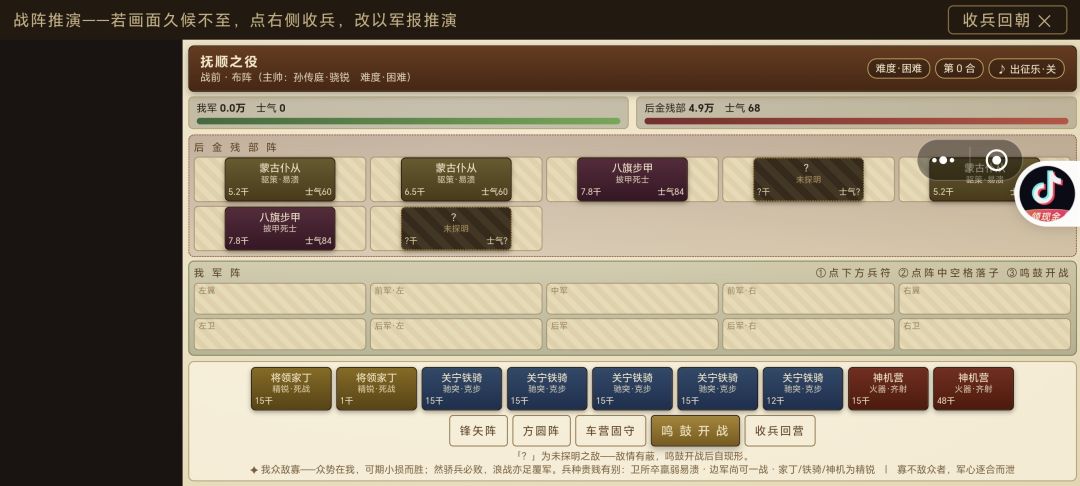Select the 锋矢阵 formation
1080x486 pixels.
coord(478,431)
